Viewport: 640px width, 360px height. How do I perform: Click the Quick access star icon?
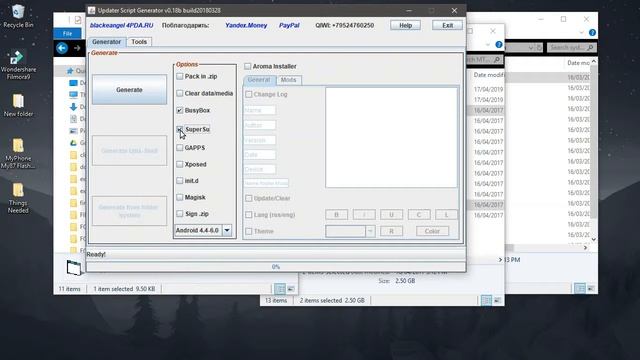(70, 71)
